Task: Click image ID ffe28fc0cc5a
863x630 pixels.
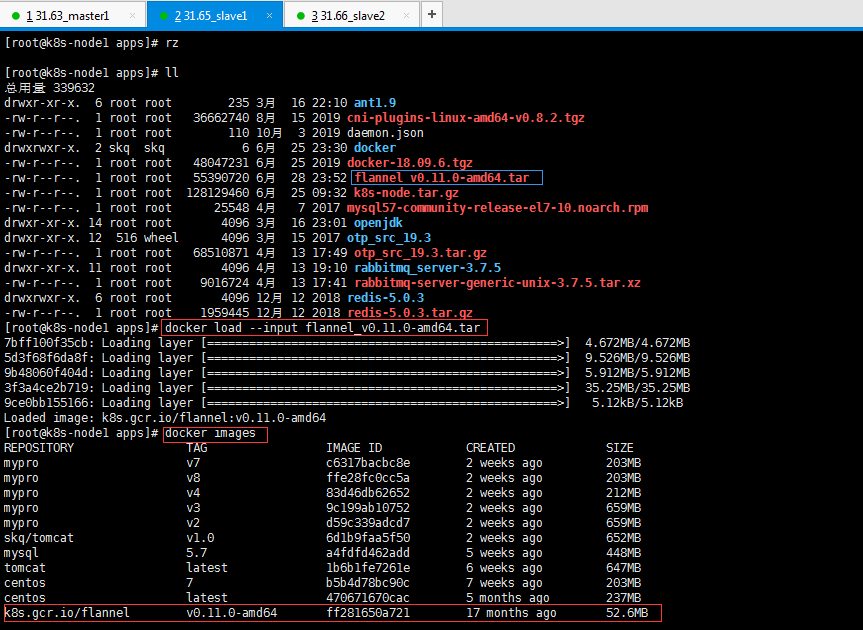Action: pos(368,478)
